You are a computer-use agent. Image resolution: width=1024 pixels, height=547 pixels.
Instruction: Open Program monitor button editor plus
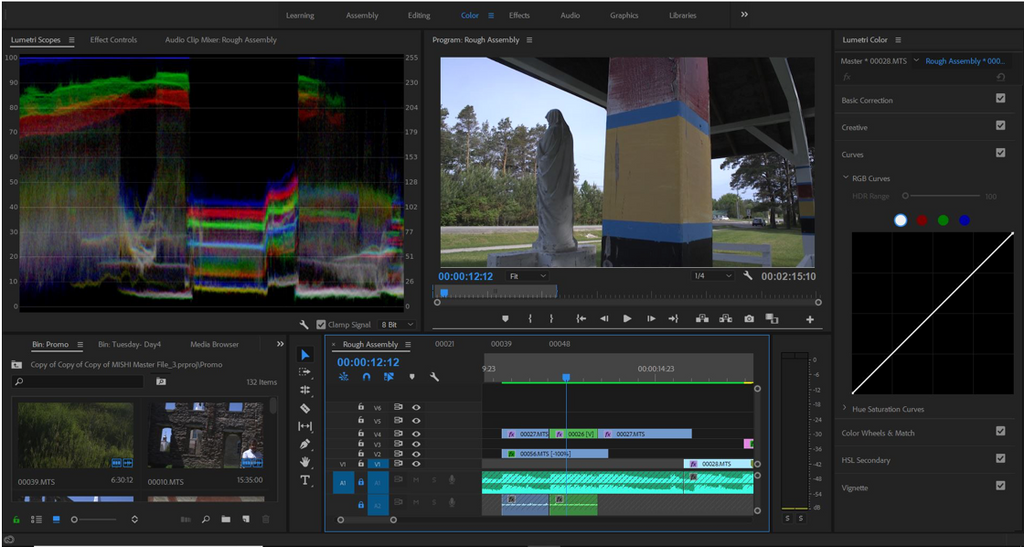(x=810, y=319)
